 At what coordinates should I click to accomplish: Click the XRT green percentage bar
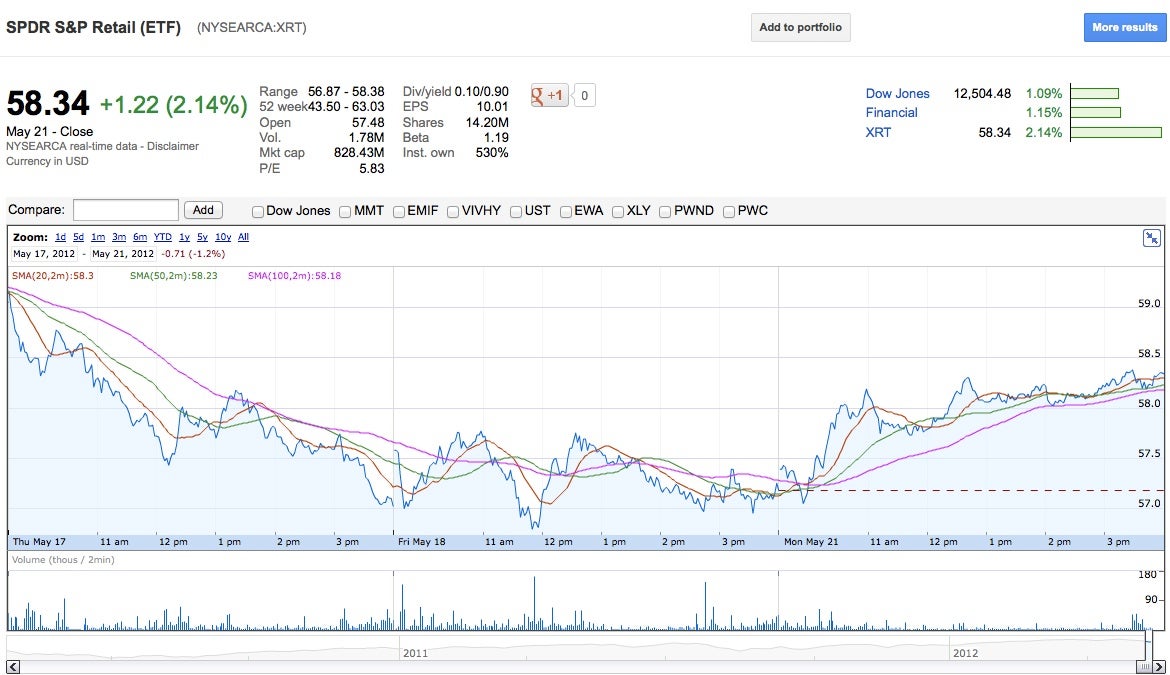coord(1116,133)
